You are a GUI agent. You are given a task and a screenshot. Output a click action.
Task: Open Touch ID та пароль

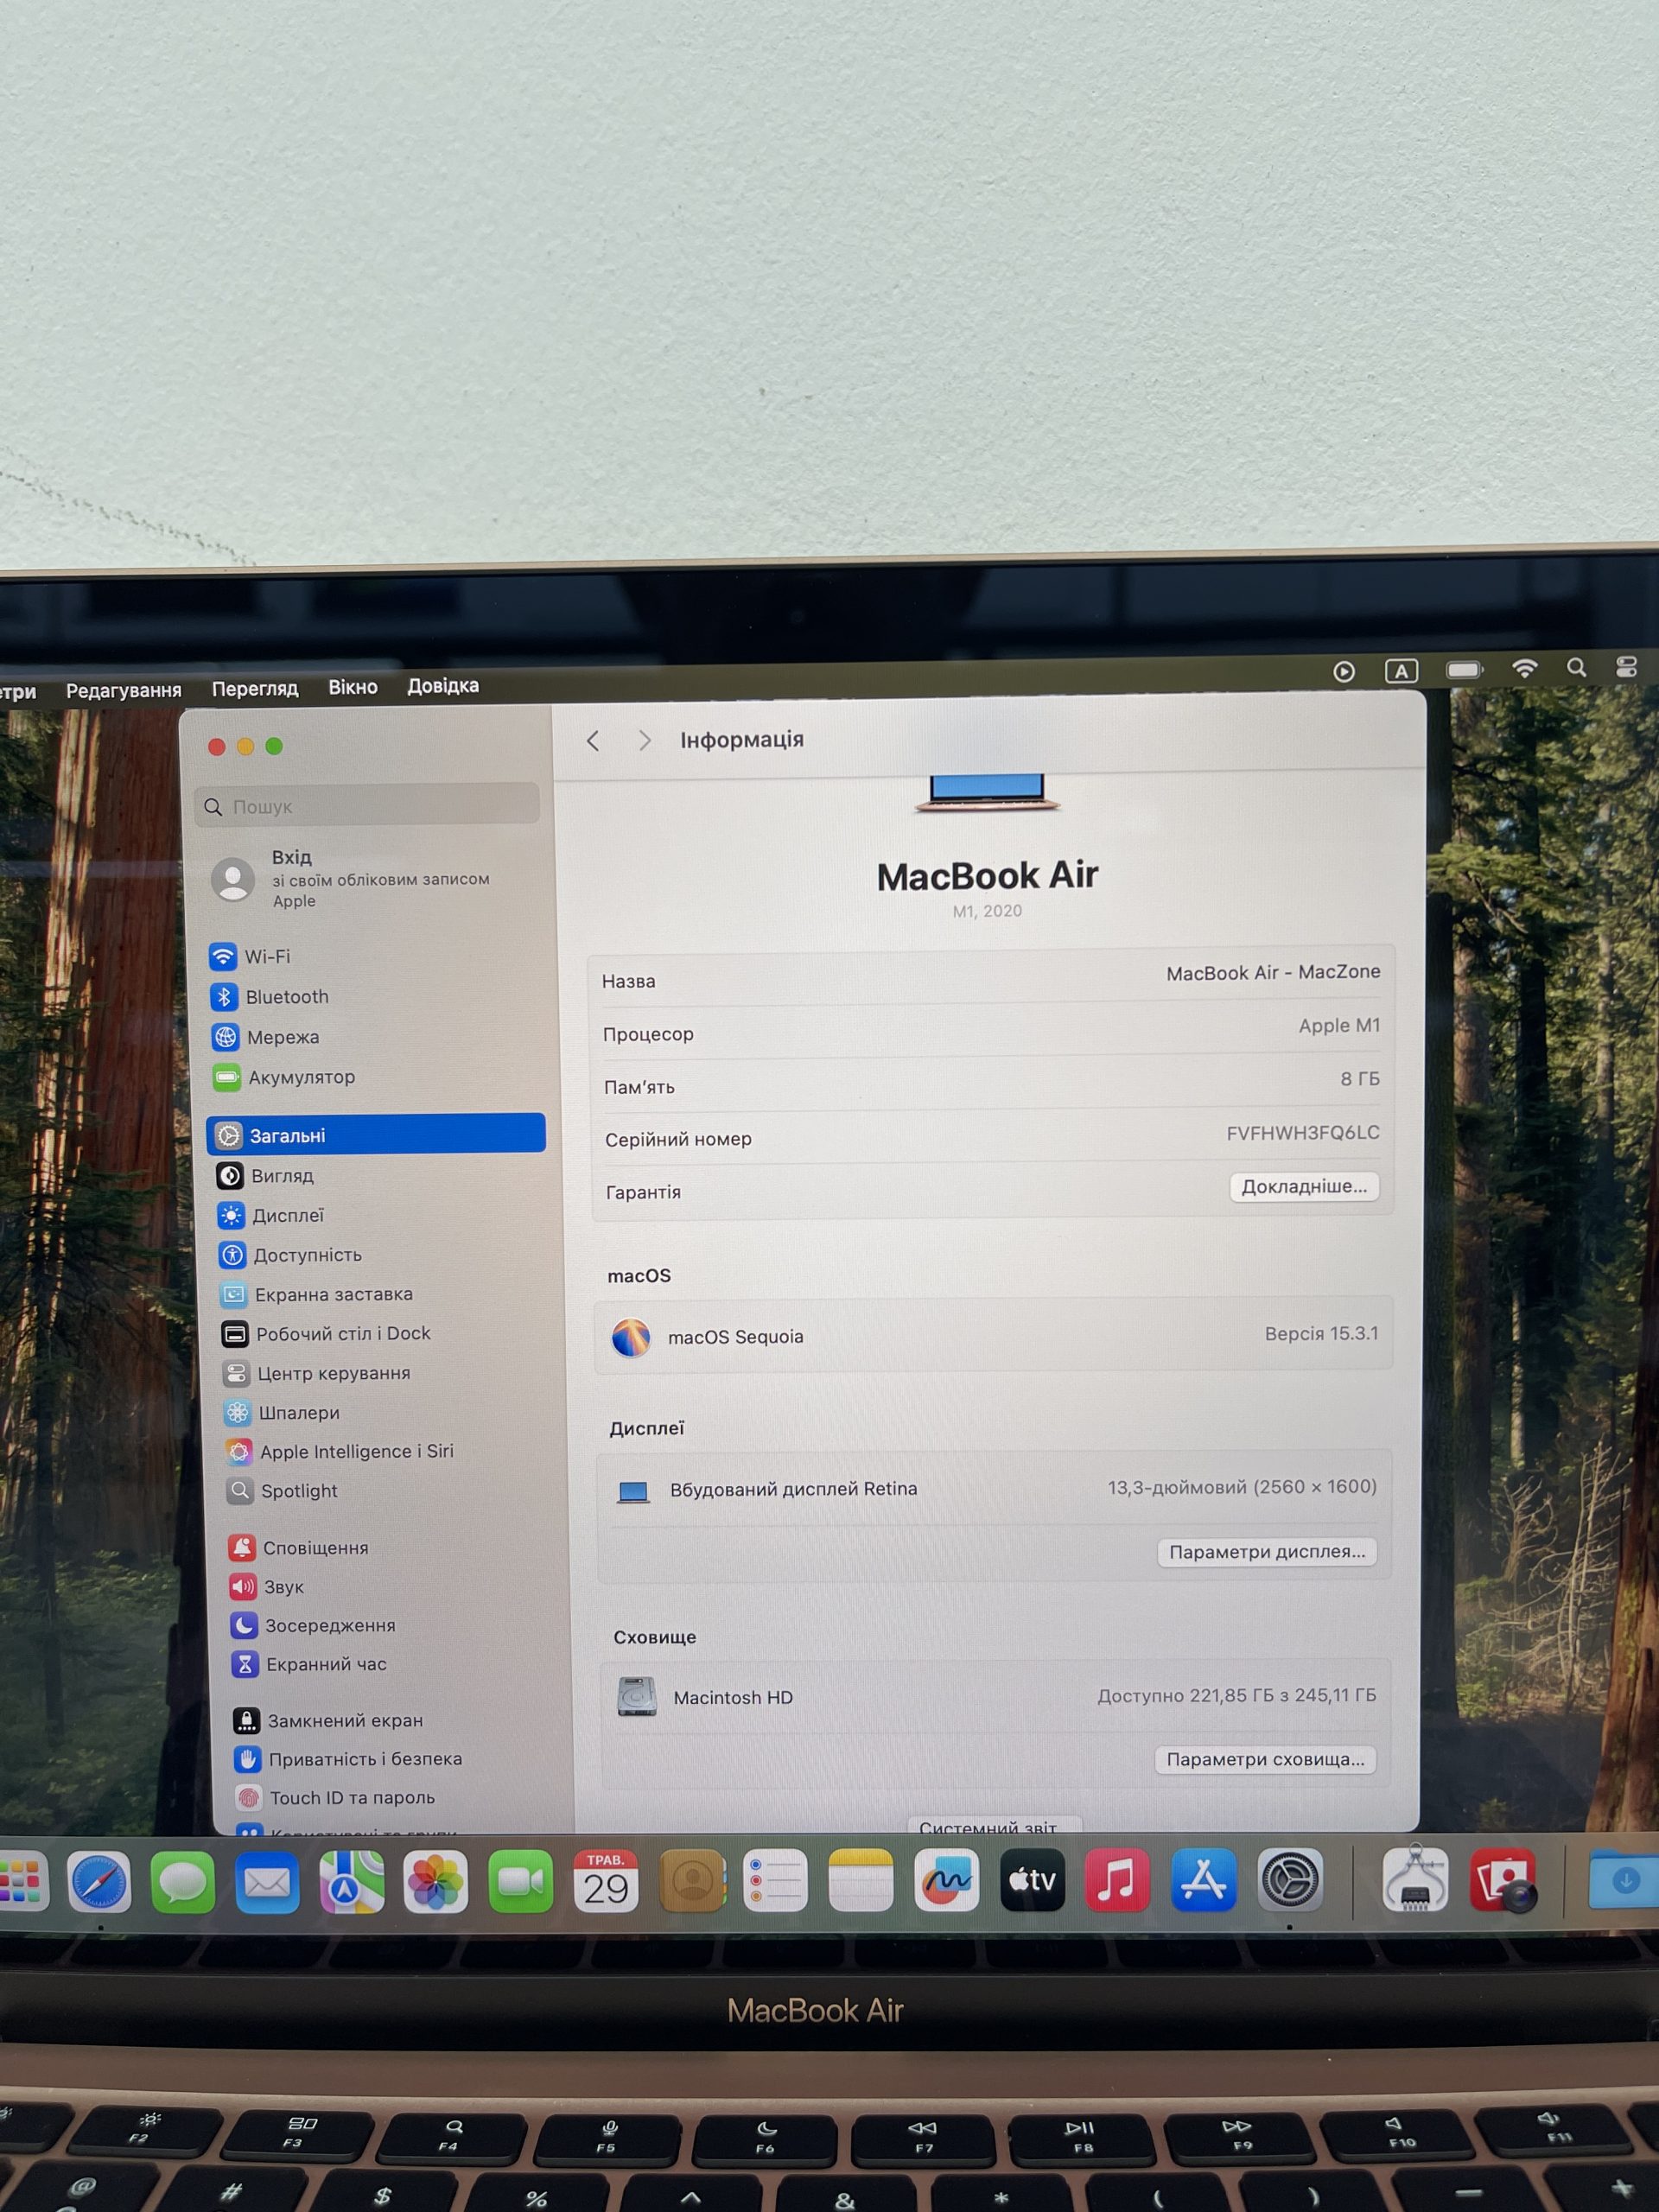335,1797
